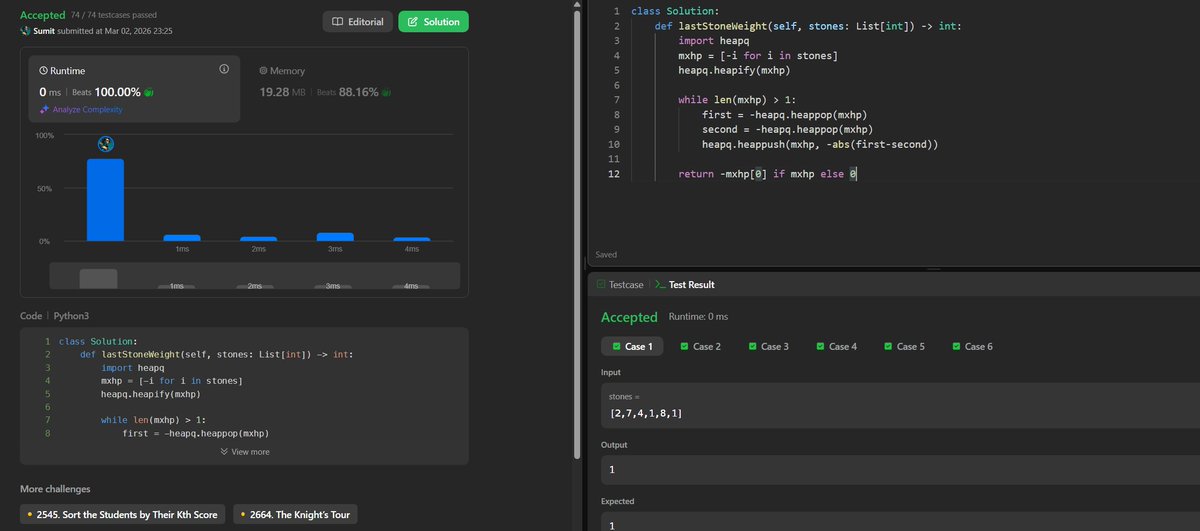Viewport: 1200px width, 531px height.
Task: Click the Saved status text
Action: pyautogui.click(x=606, y=255)
